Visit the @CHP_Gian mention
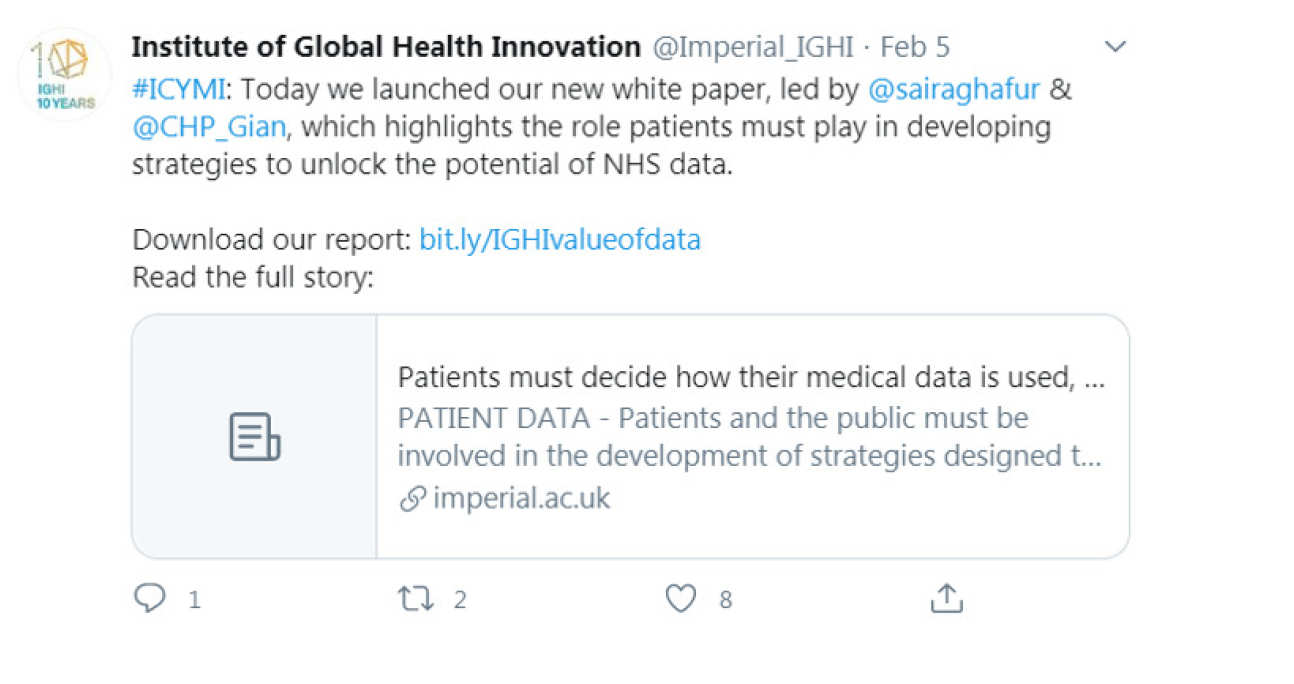Image resolution: width=1294 pixels, height=684 pixels. [x=215, y=127]
